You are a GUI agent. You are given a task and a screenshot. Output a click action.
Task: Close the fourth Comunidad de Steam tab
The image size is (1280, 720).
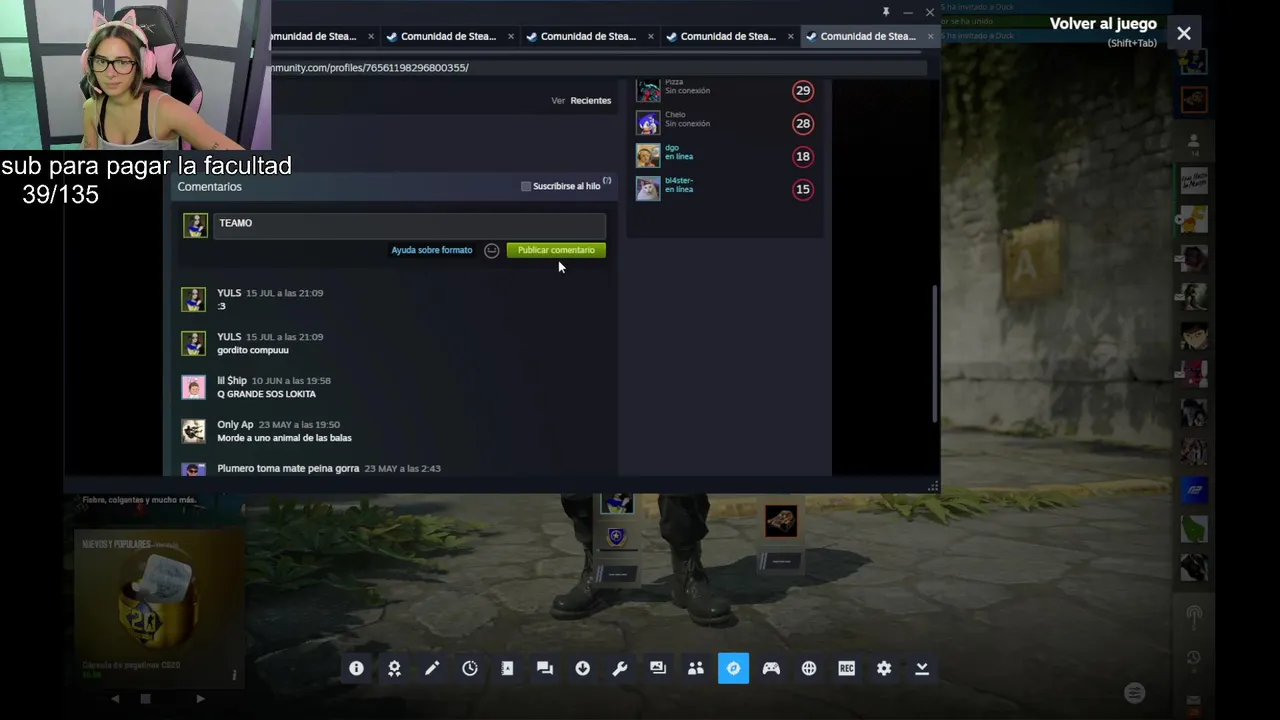[x=791, y=36]
